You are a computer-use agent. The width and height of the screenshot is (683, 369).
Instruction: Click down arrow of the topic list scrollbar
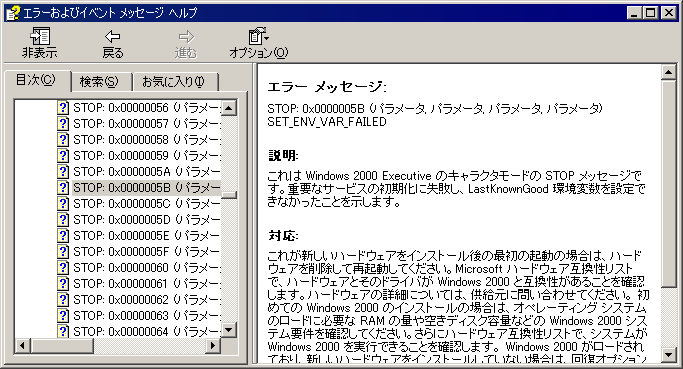[229, 330]
